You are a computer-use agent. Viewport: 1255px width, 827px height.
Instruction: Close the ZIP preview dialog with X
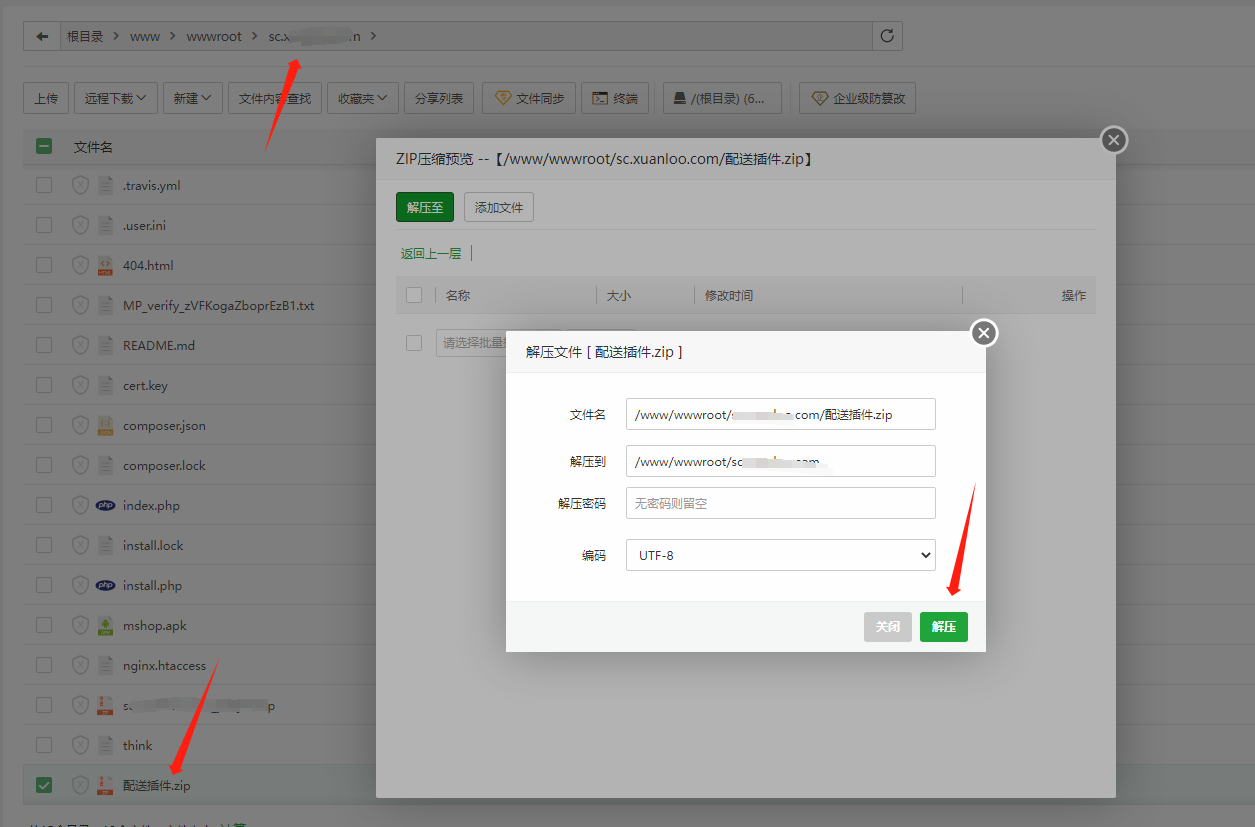[x=1114, y=140]
